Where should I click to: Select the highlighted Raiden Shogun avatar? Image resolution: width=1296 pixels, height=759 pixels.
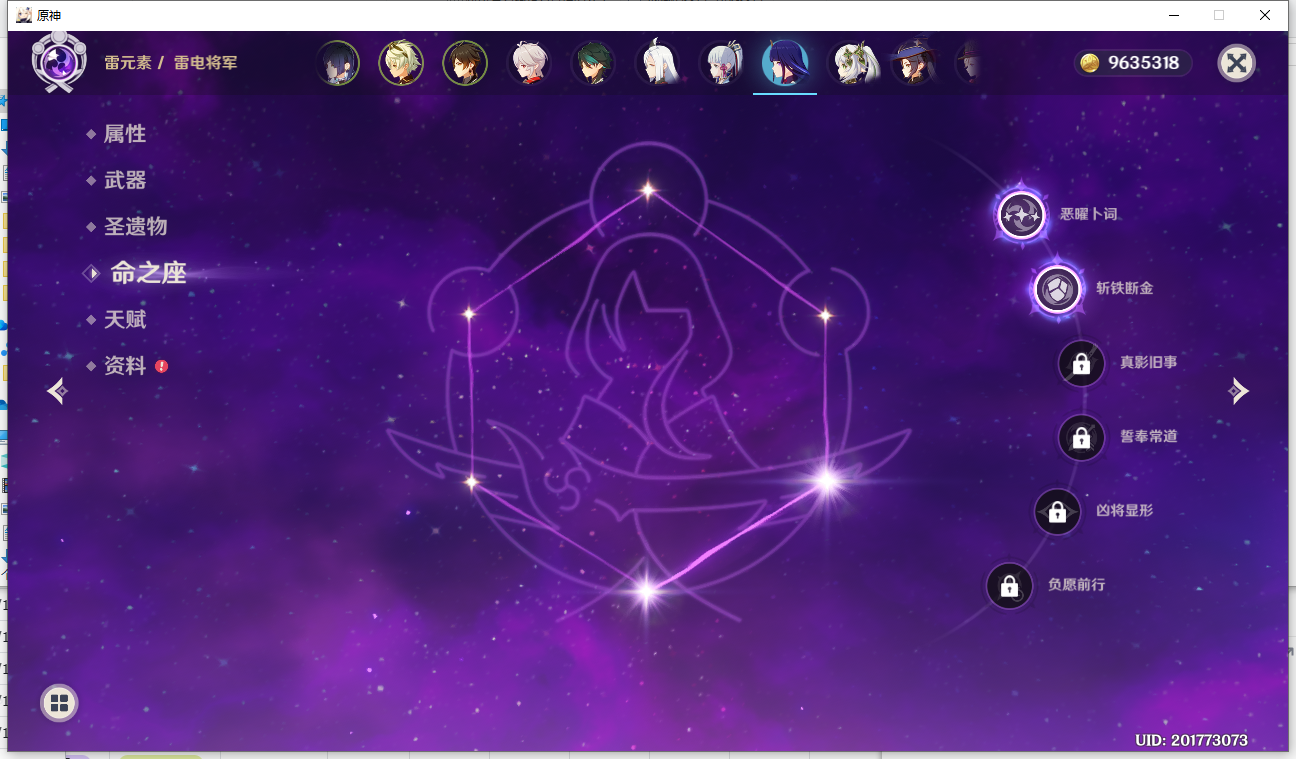(785, 63)
